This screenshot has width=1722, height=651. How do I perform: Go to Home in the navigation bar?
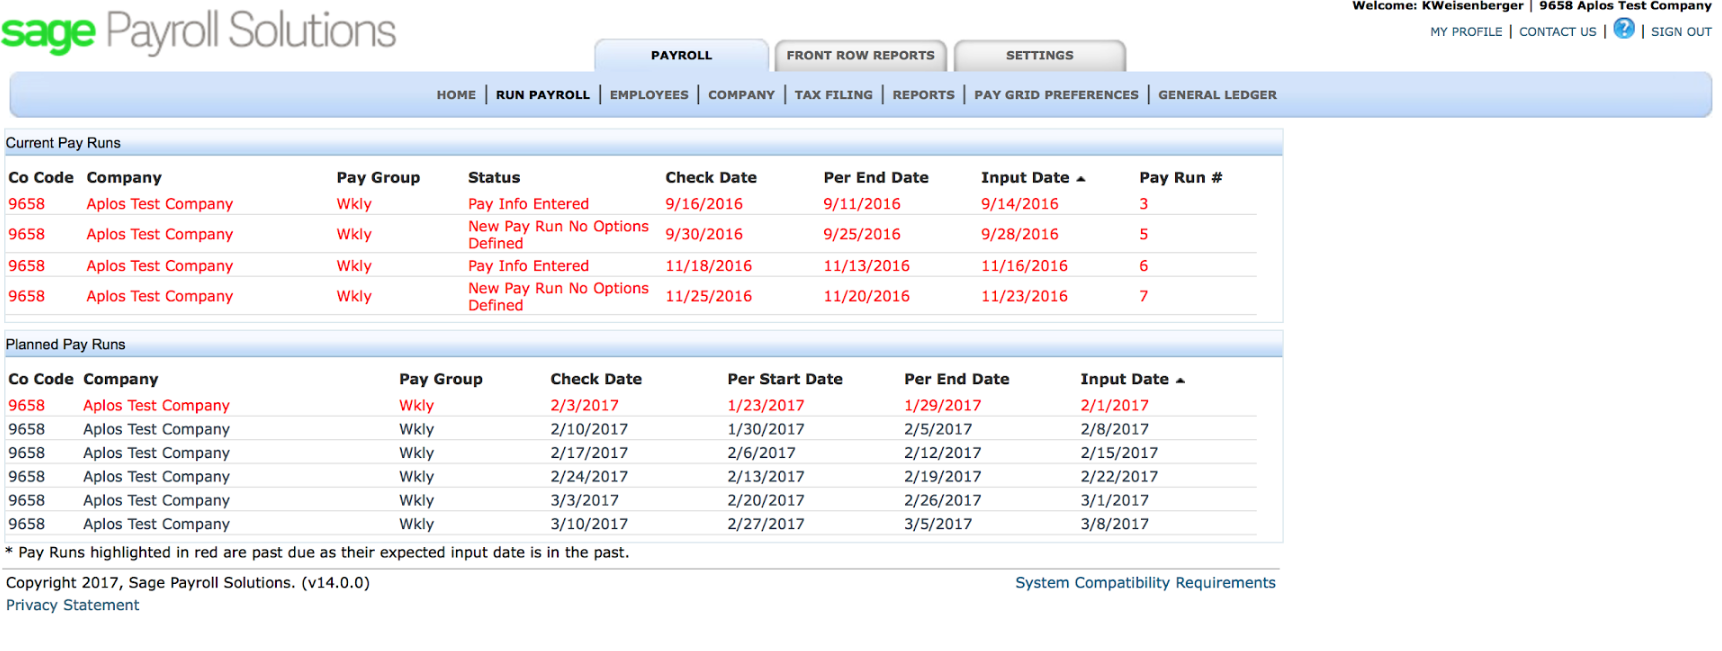[x=456, y=95]
